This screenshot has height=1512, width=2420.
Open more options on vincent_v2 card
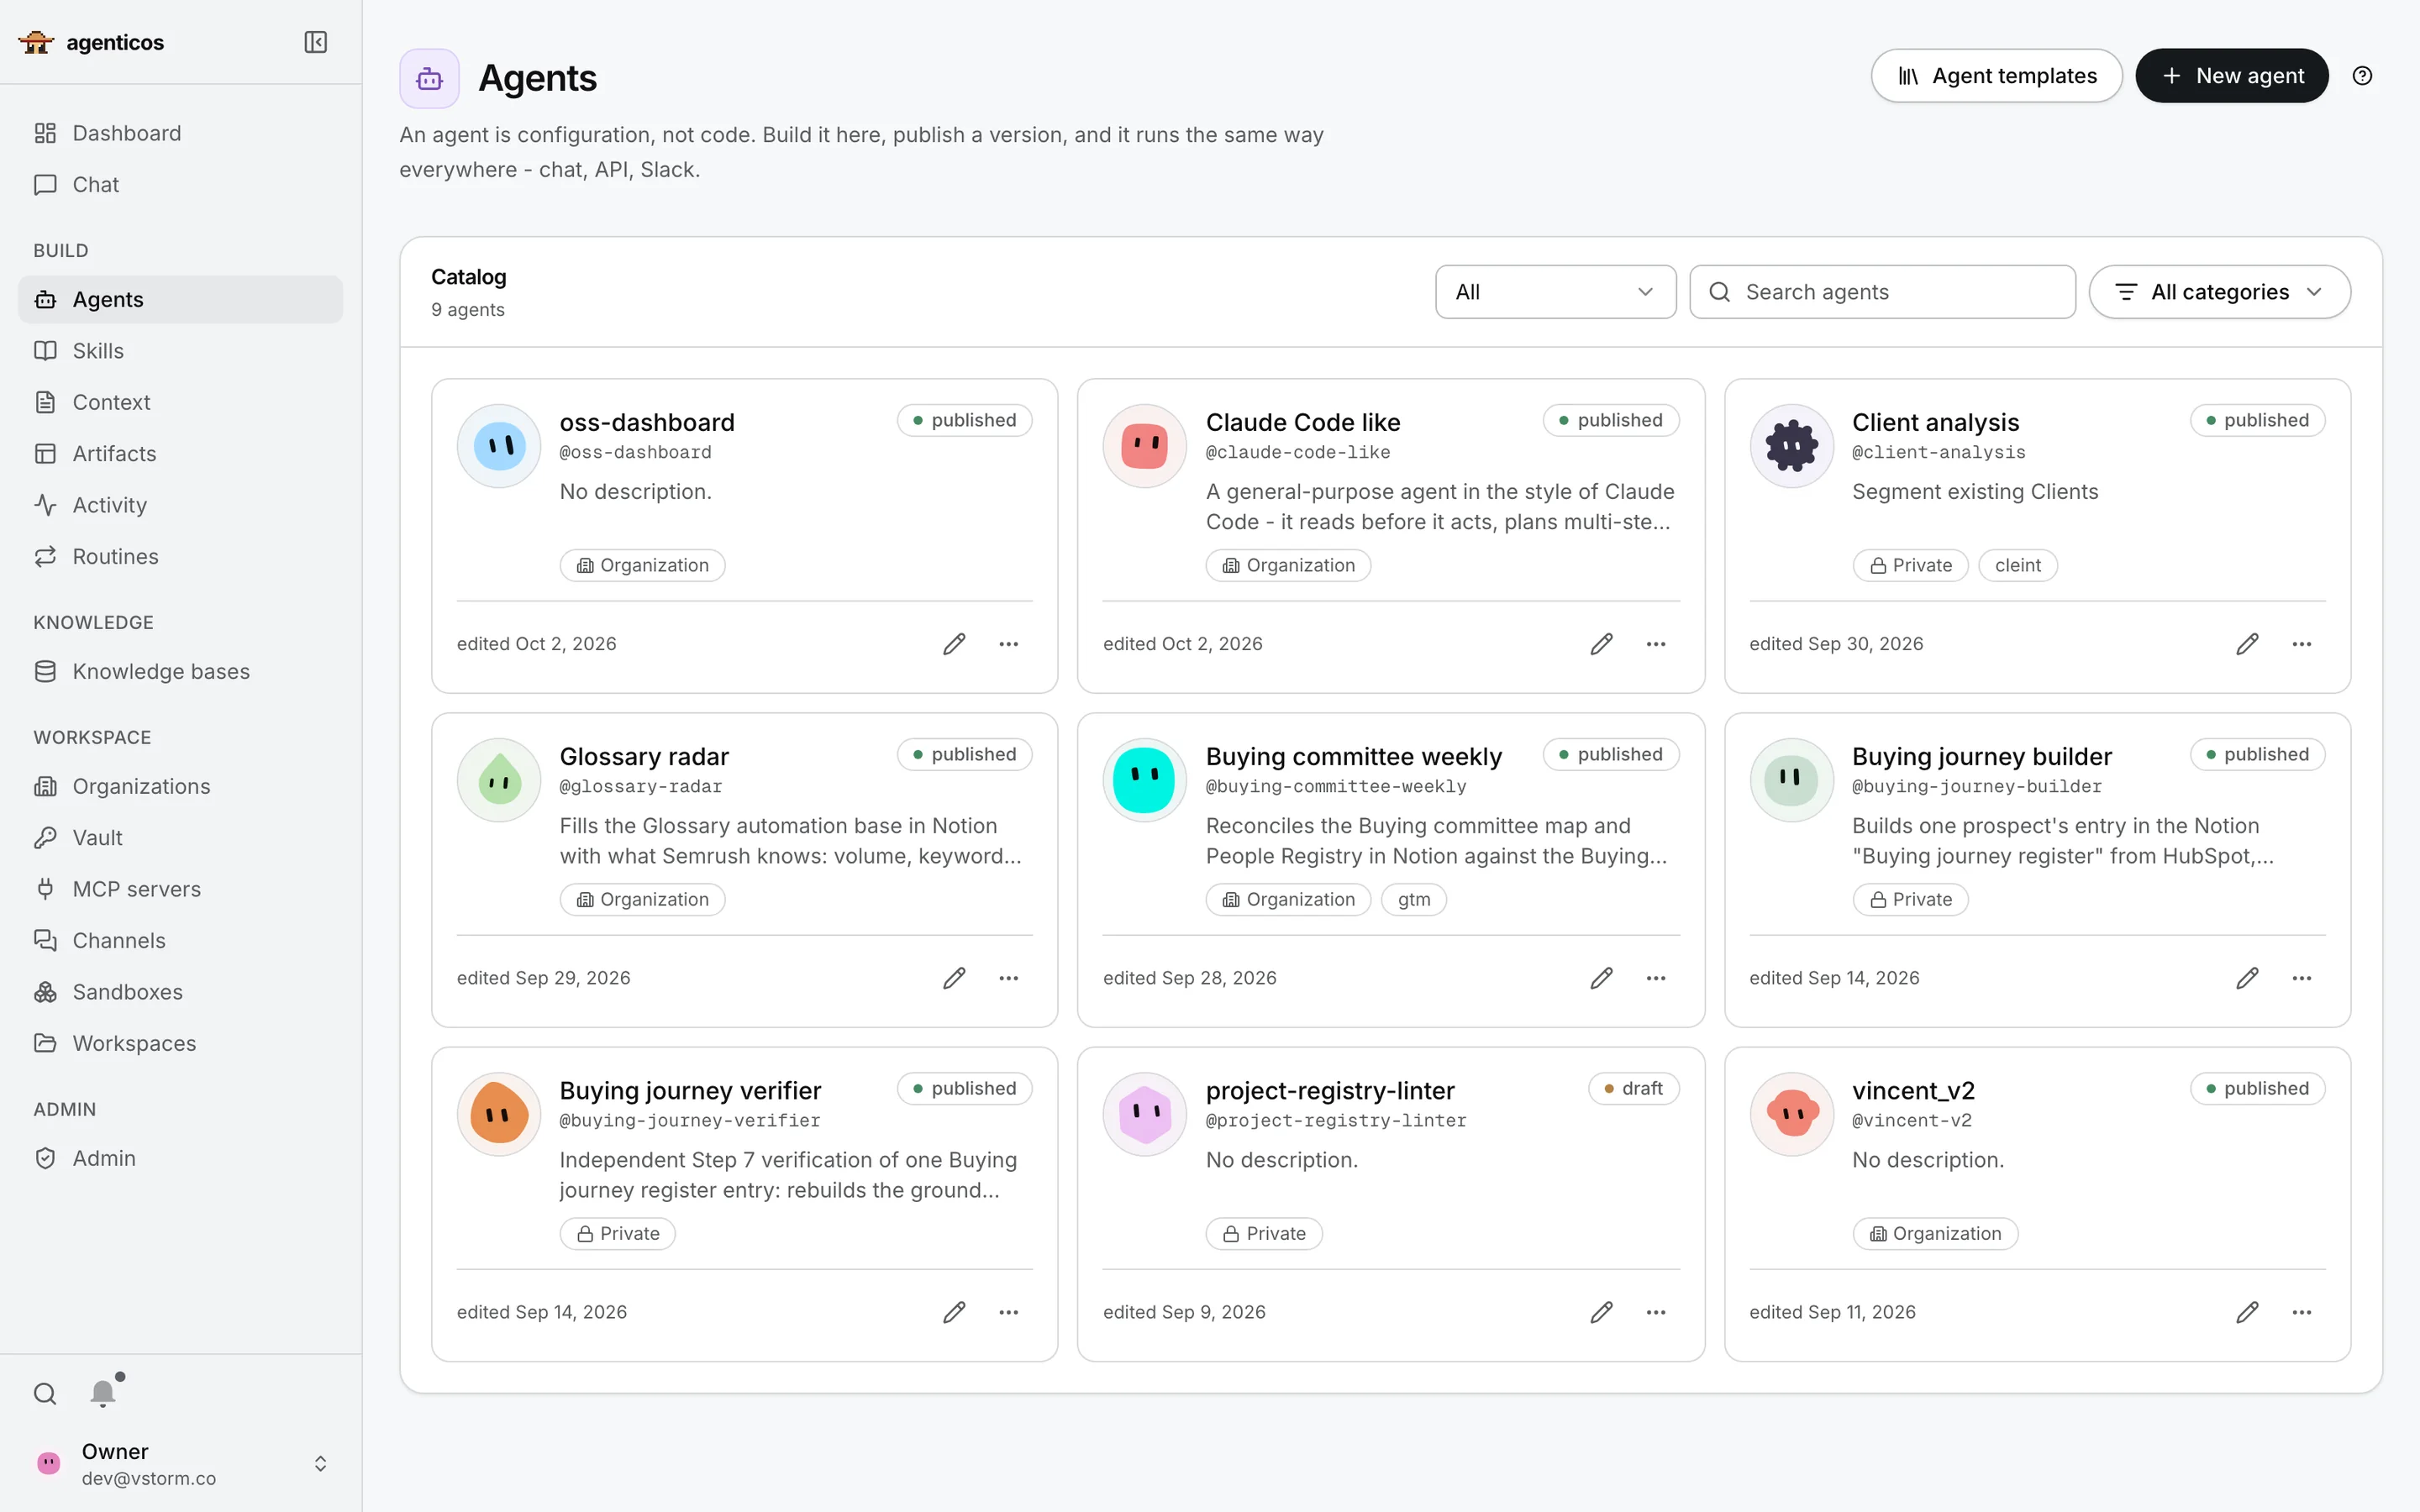coord(2302,1312)
